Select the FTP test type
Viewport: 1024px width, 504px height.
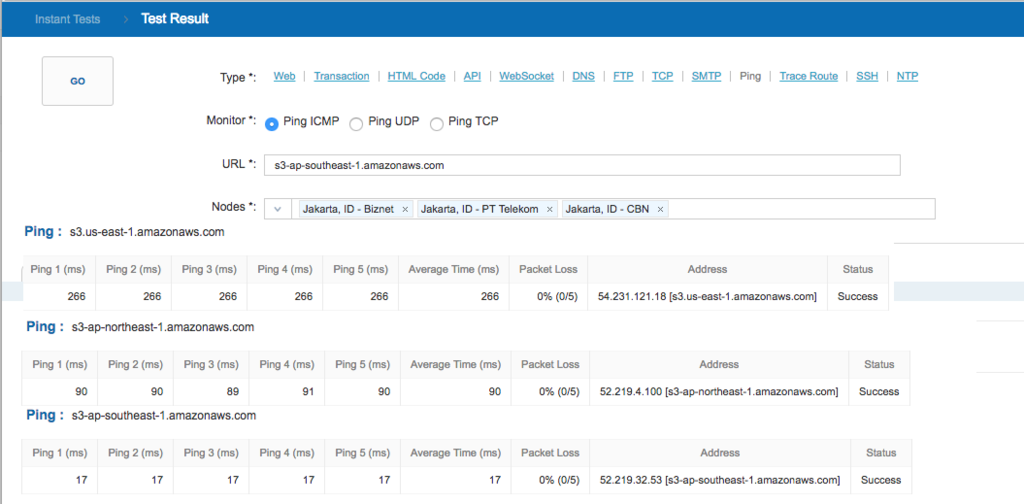pyautogui.click(x=623, y=76)
